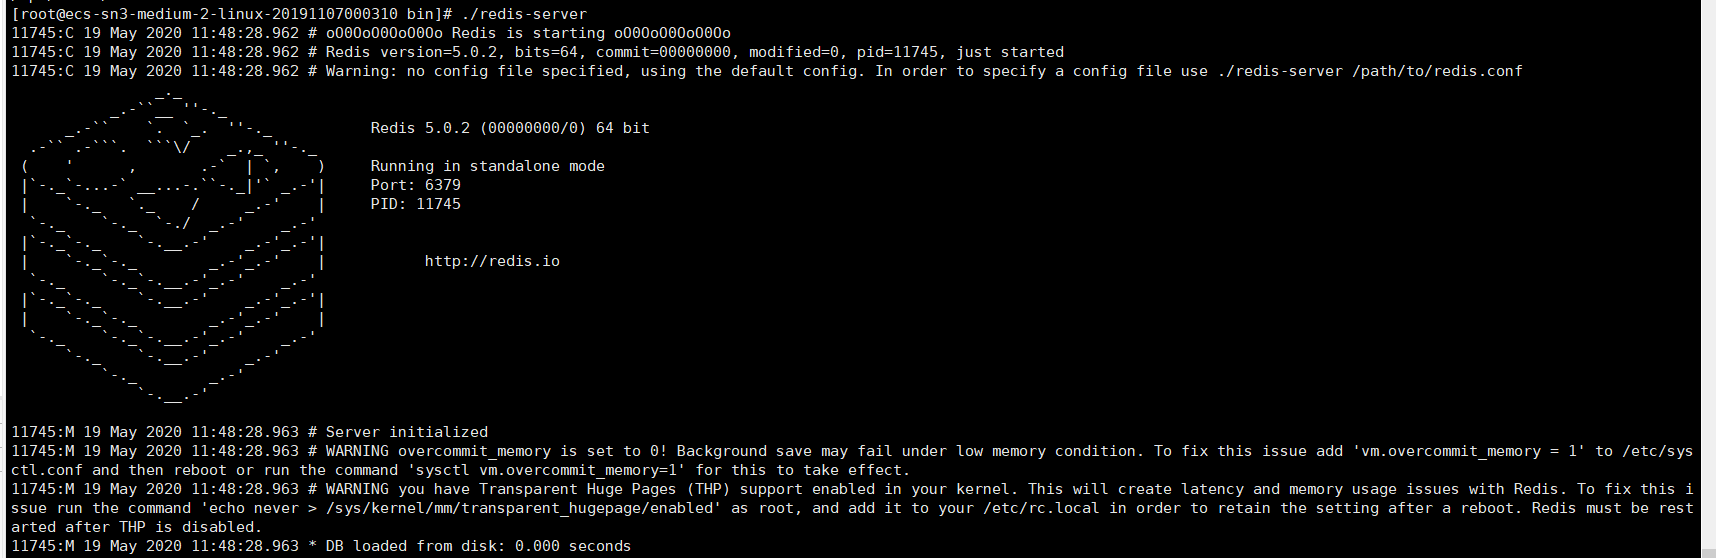The width and height of the screenshot is (1716, 558).
Task: Click the /sys/kernel/mm/transparent_hugepage/enabled path
Action: pos(523,508)
